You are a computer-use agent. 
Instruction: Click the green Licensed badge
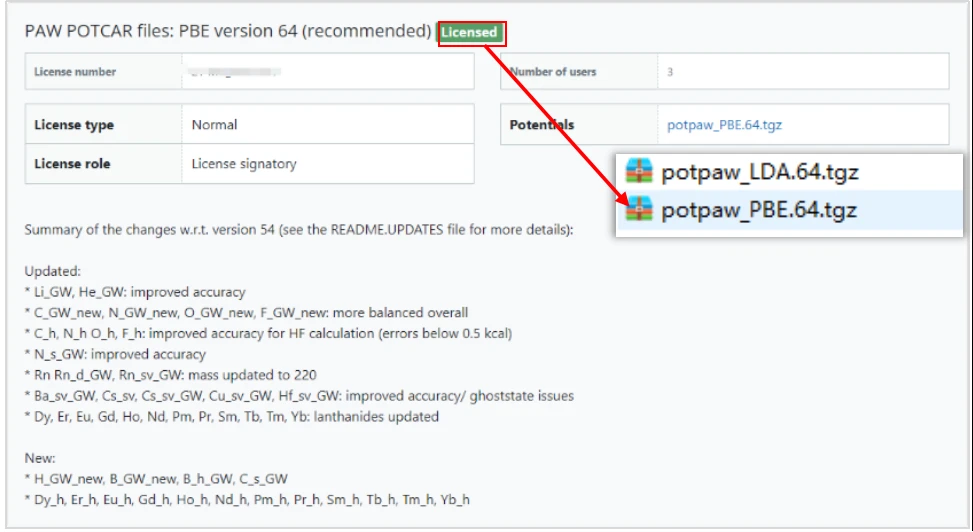click(470, 33)
